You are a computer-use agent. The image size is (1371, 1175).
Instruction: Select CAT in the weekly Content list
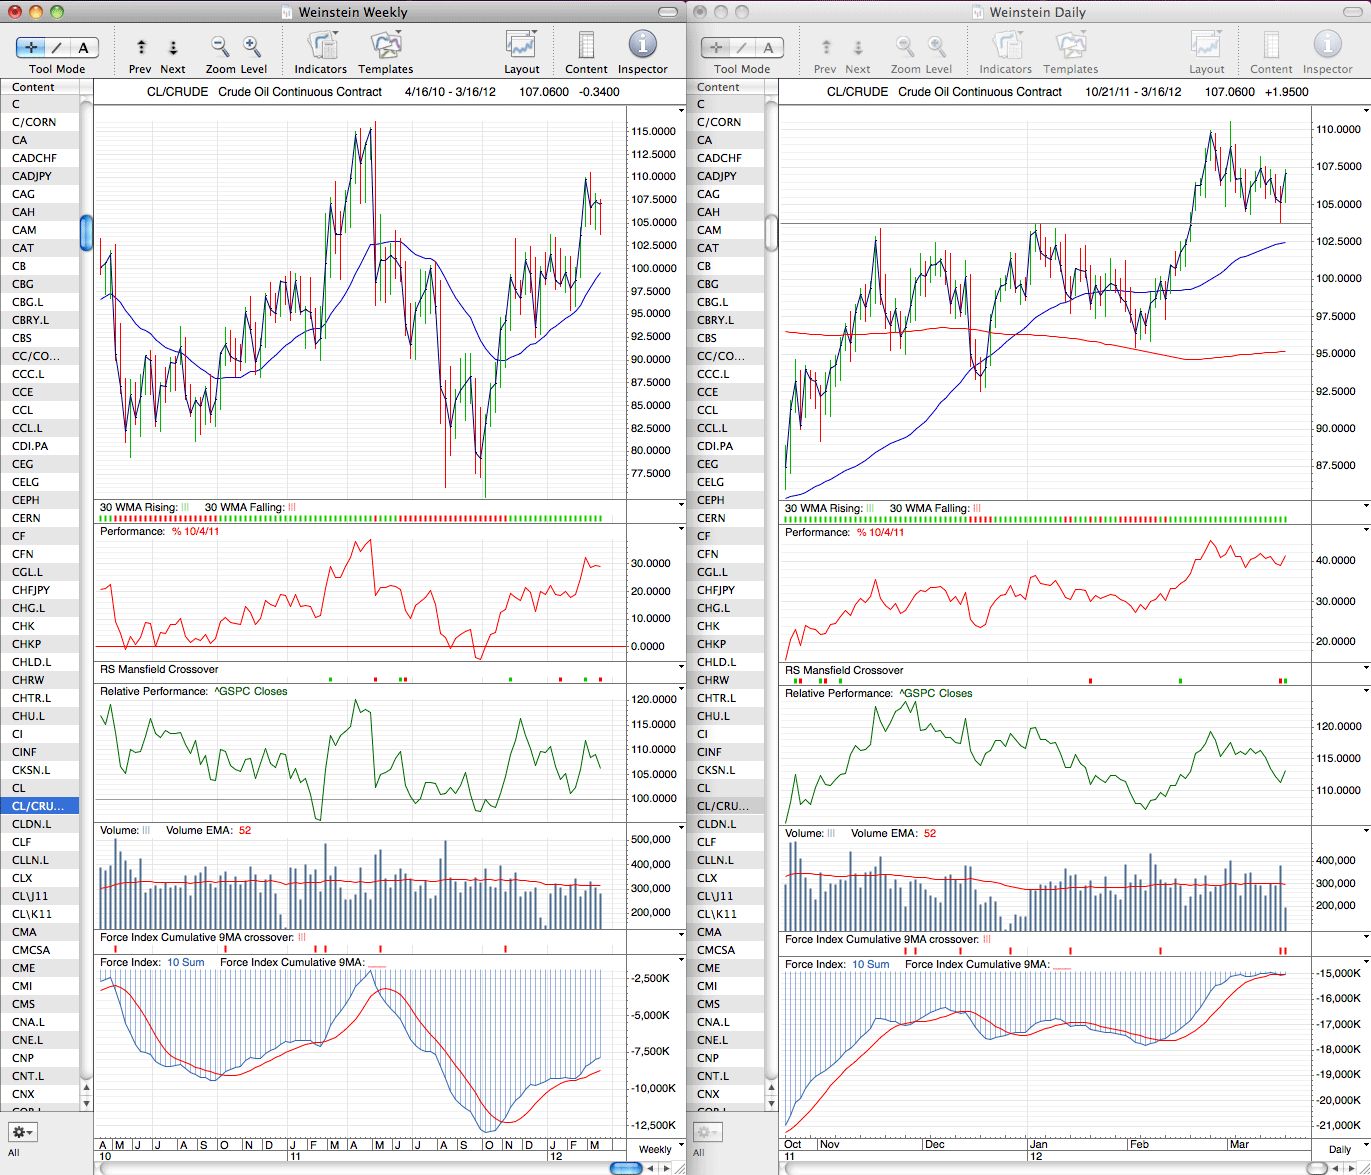[40, 248]
